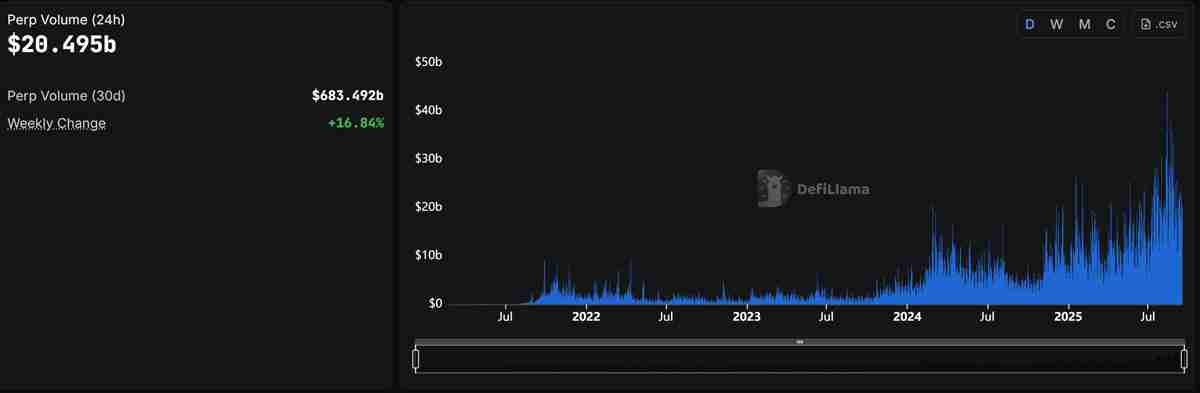Click the $20b y-axis label
1200x393 pixels.
429,207
